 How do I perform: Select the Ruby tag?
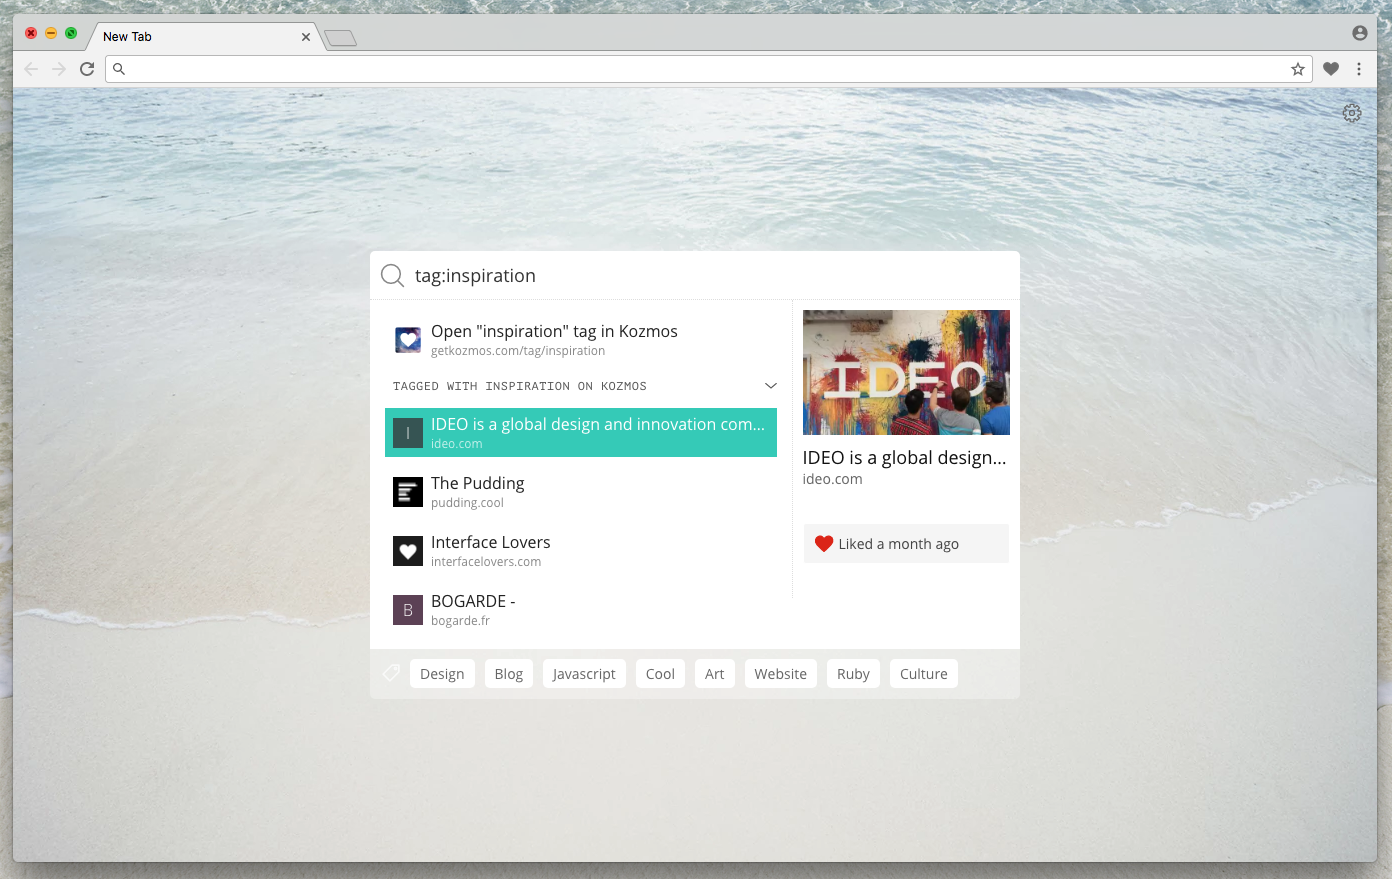point(853,674)
